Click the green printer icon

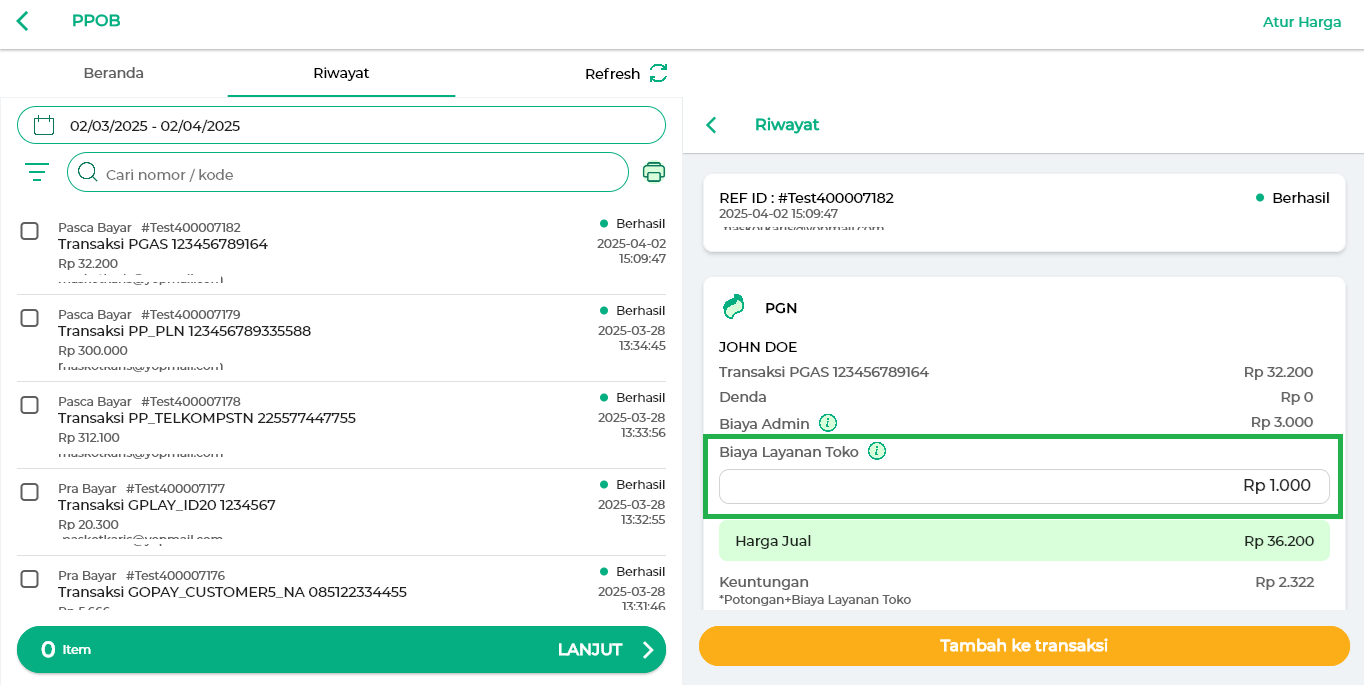point(654,172)
